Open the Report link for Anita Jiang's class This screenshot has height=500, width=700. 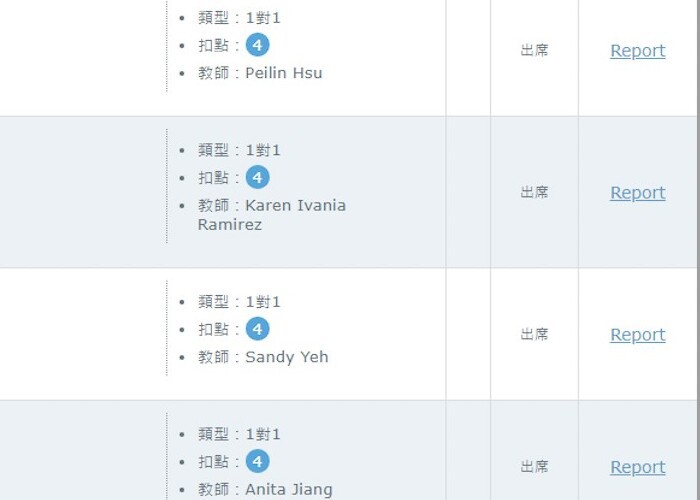tap(637, 467)
